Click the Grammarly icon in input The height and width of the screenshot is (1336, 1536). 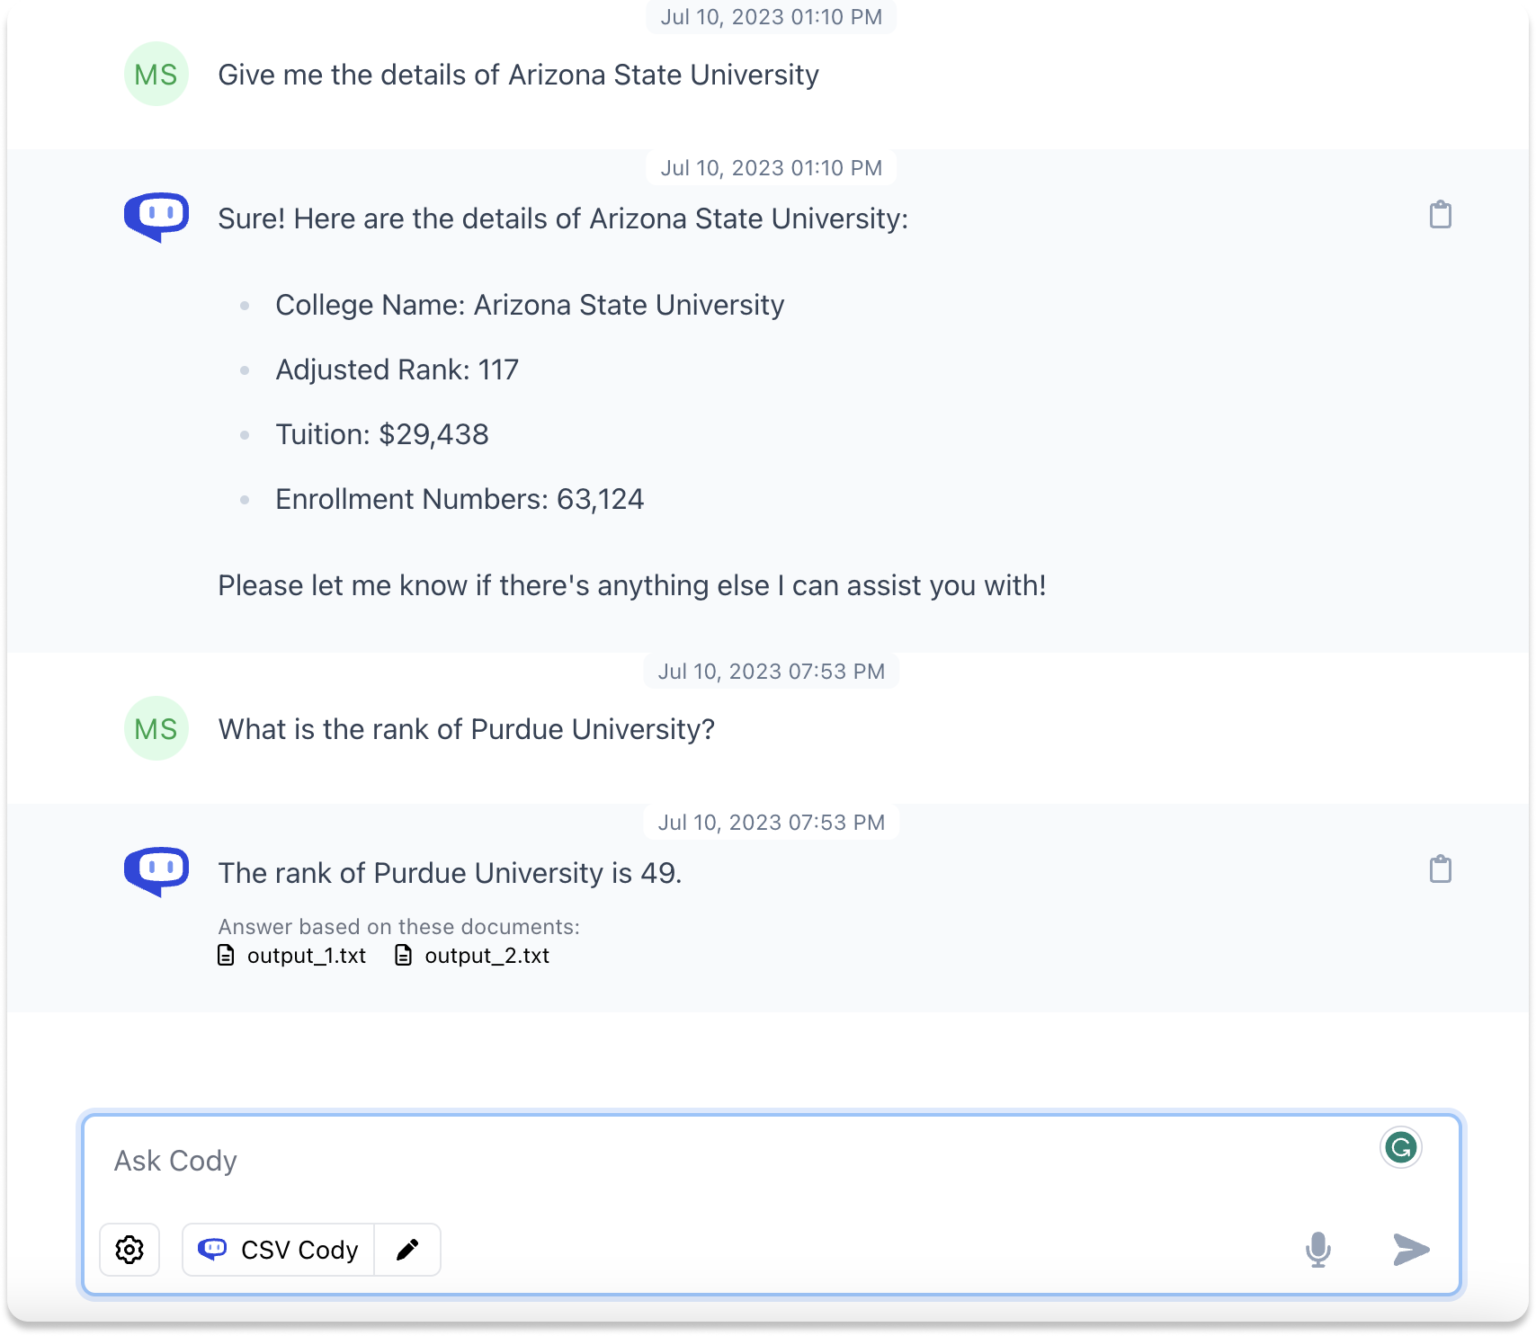(1400, 1147)
